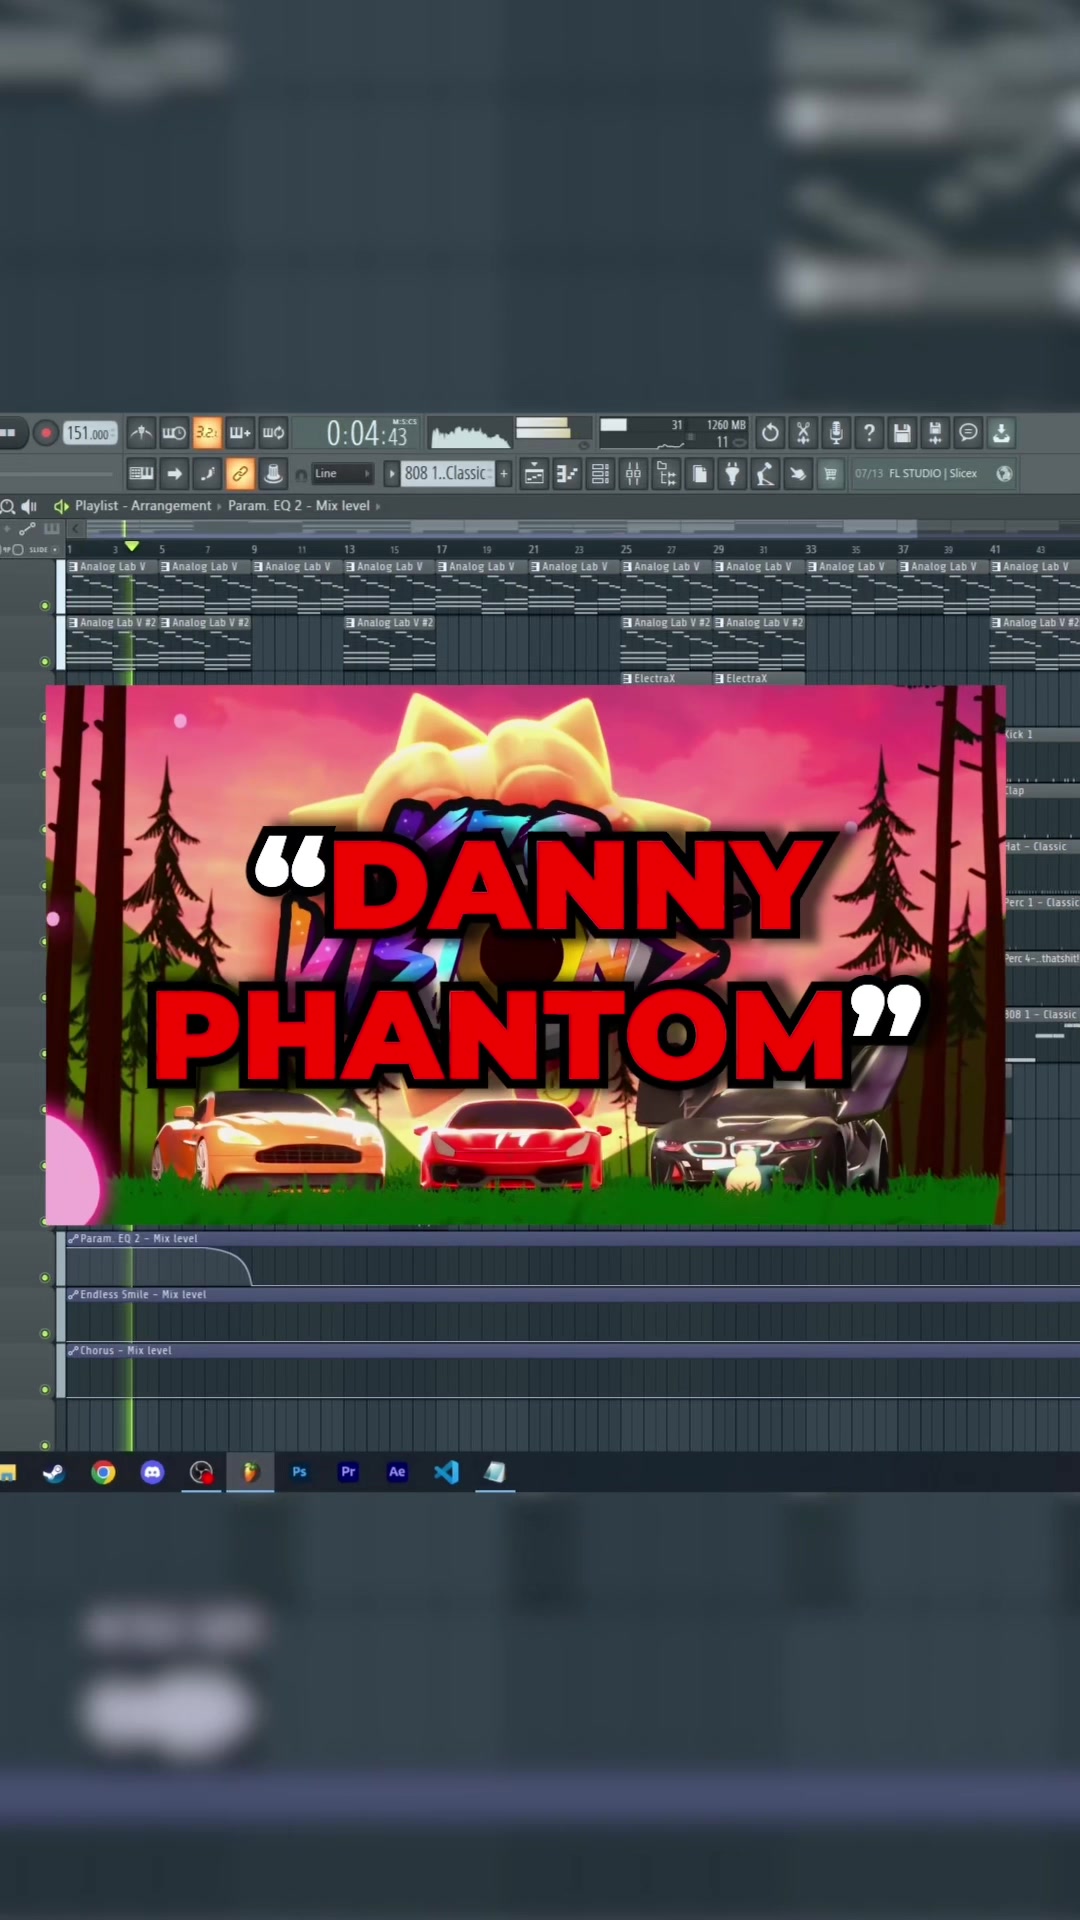The height and width of the screenshot is (1920, 1080).
Task: Click the multilink to controllers knob icon
Action: [273, 474]
